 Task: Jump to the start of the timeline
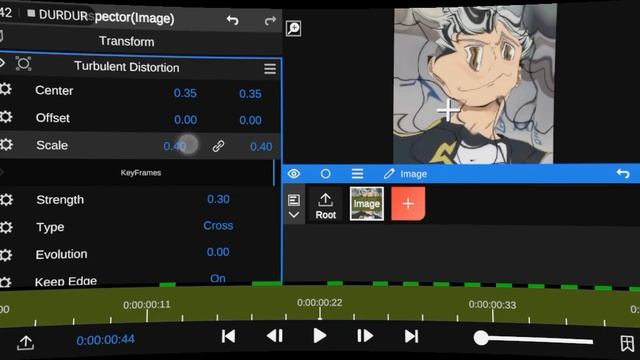pyautogui.click(x=228, y=336)
